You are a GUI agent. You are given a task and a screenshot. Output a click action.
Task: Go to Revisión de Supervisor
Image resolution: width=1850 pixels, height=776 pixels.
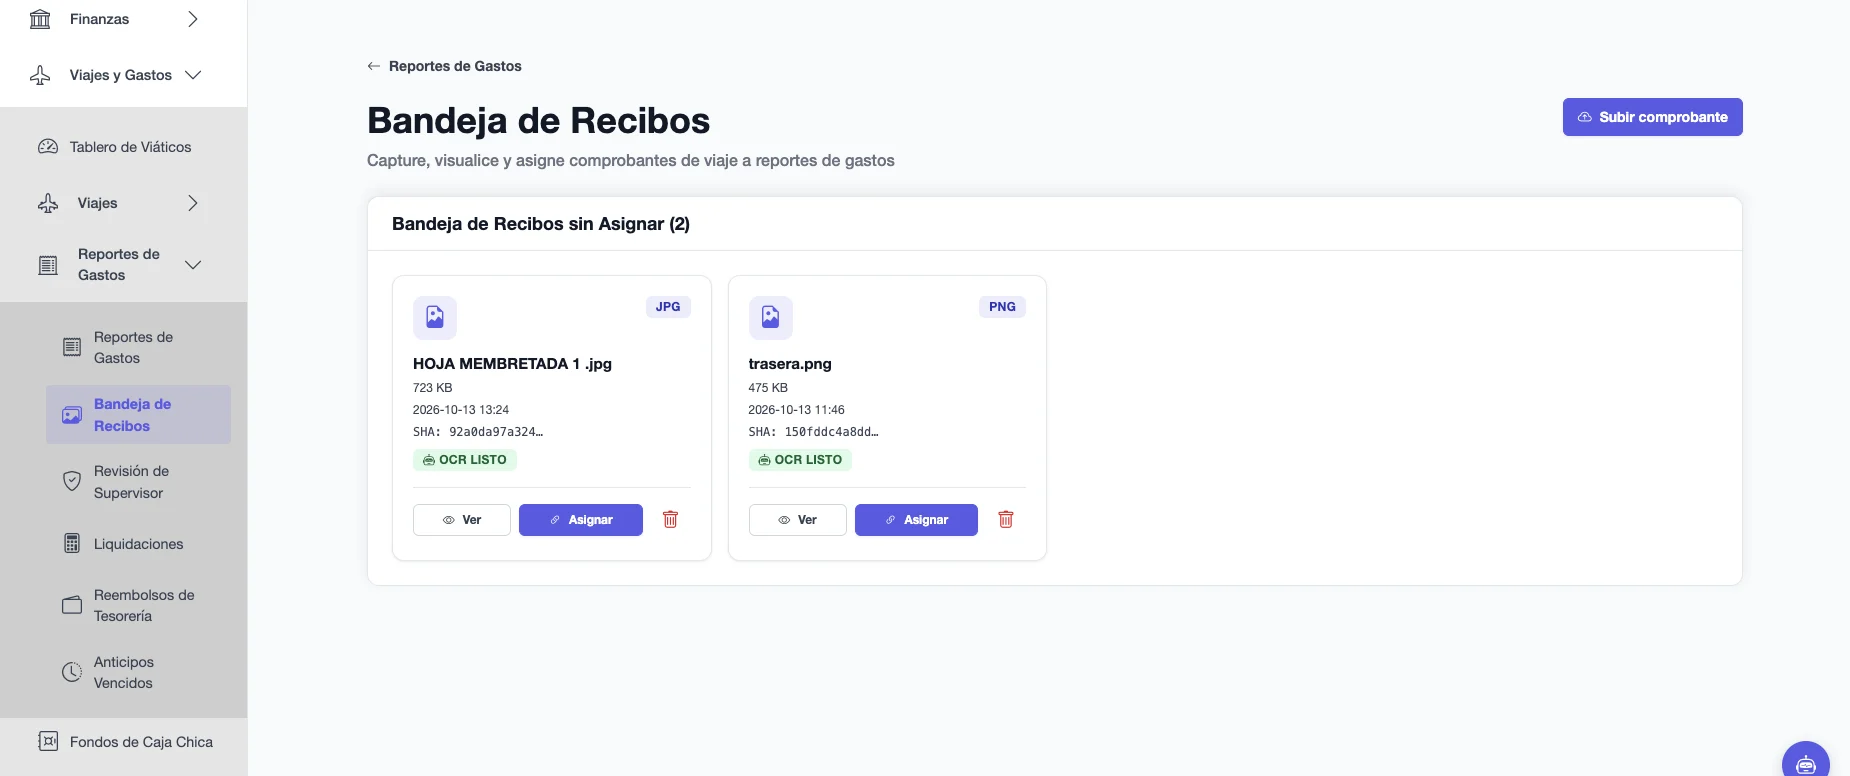[138, 482]
